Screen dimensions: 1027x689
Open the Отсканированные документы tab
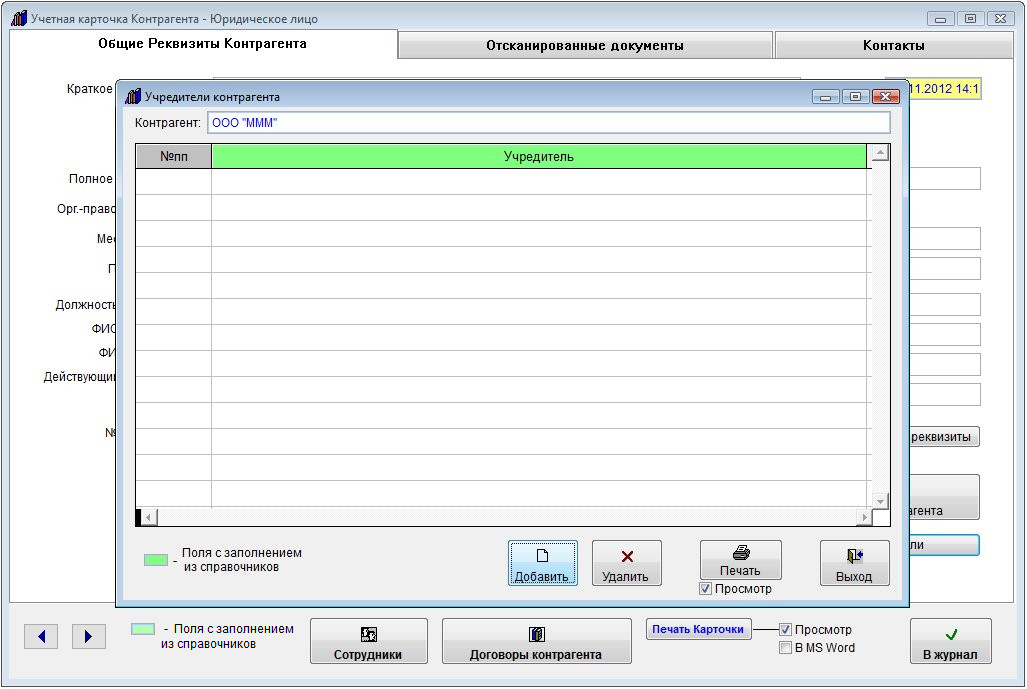[585, 45]
